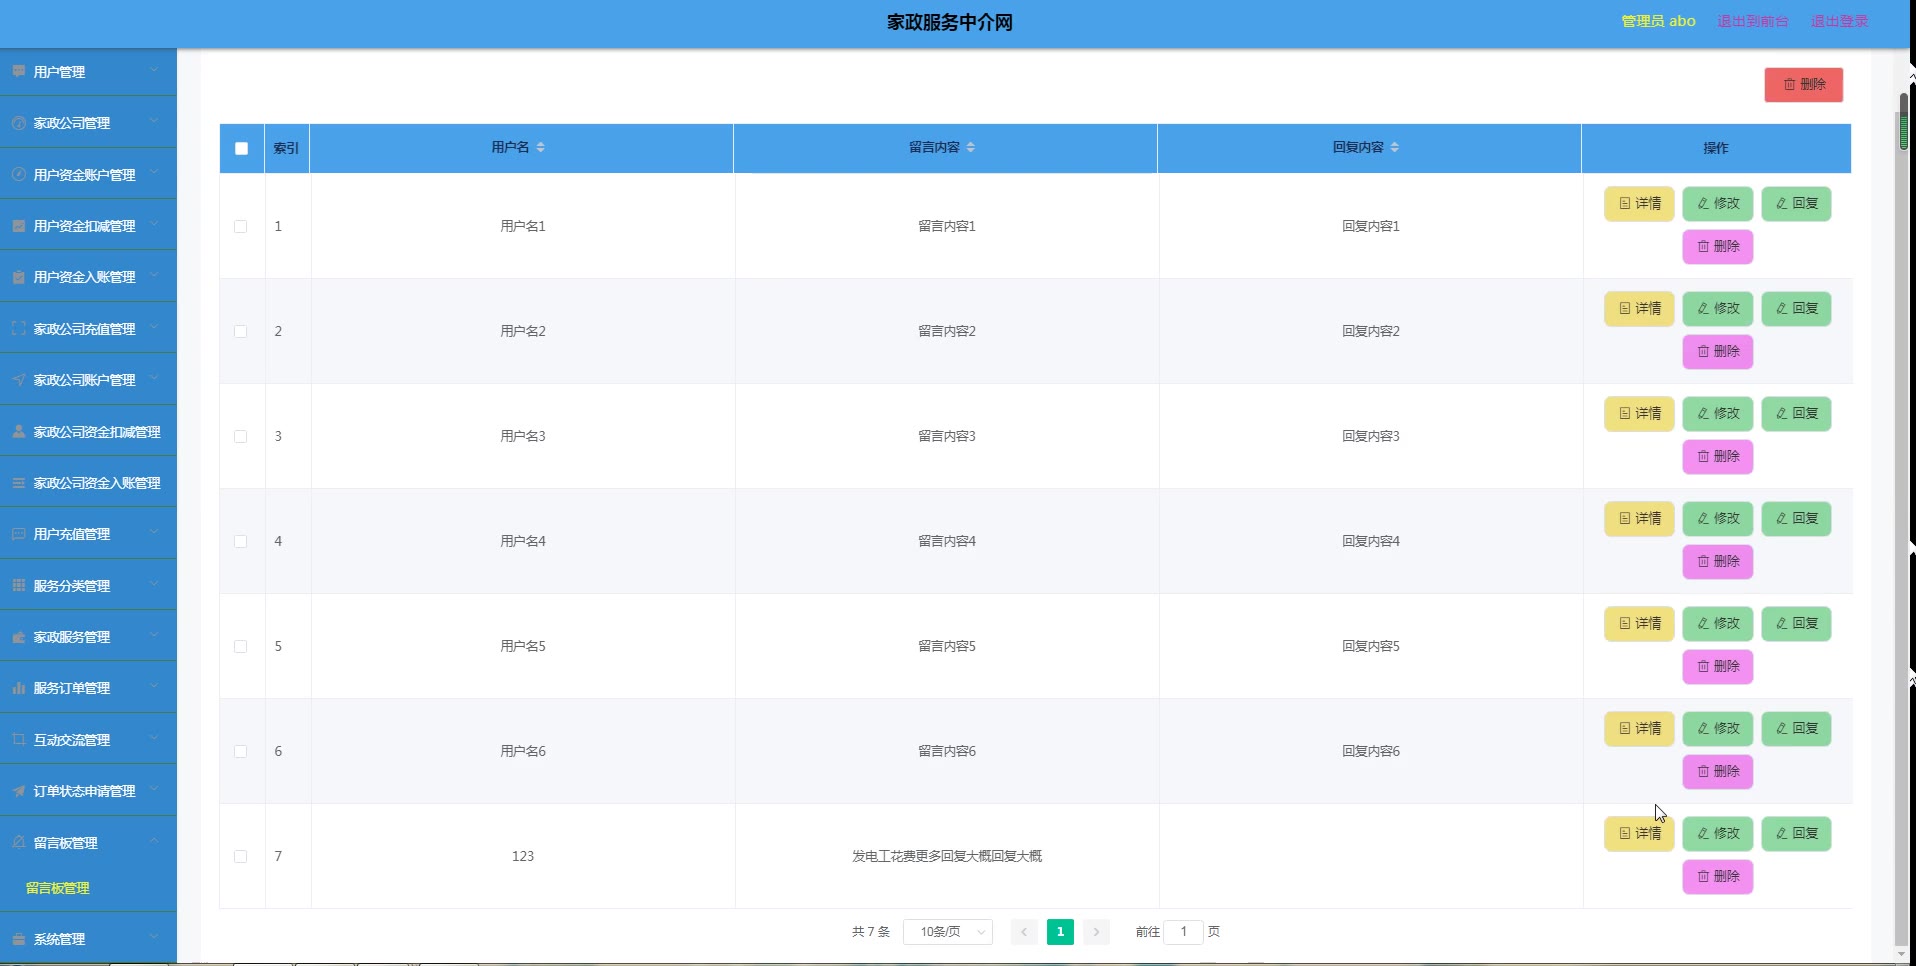Screen dimensions: 1916x966
Task: Open the 家政公司账户管理 menu
Action: (x=88, y=380)
